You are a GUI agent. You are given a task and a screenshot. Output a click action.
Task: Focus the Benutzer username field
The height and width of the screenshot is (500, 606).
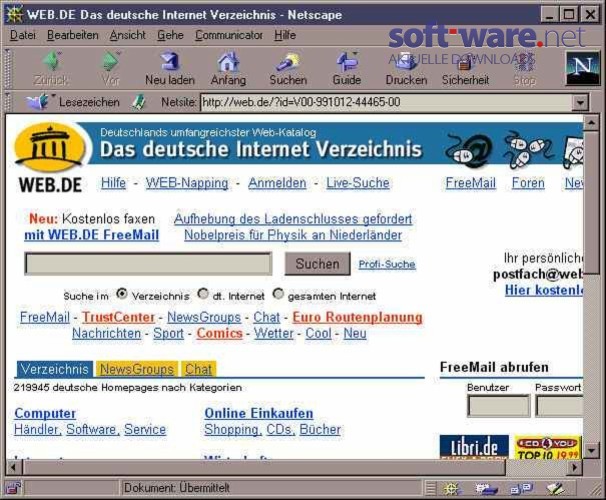(499, 406)
